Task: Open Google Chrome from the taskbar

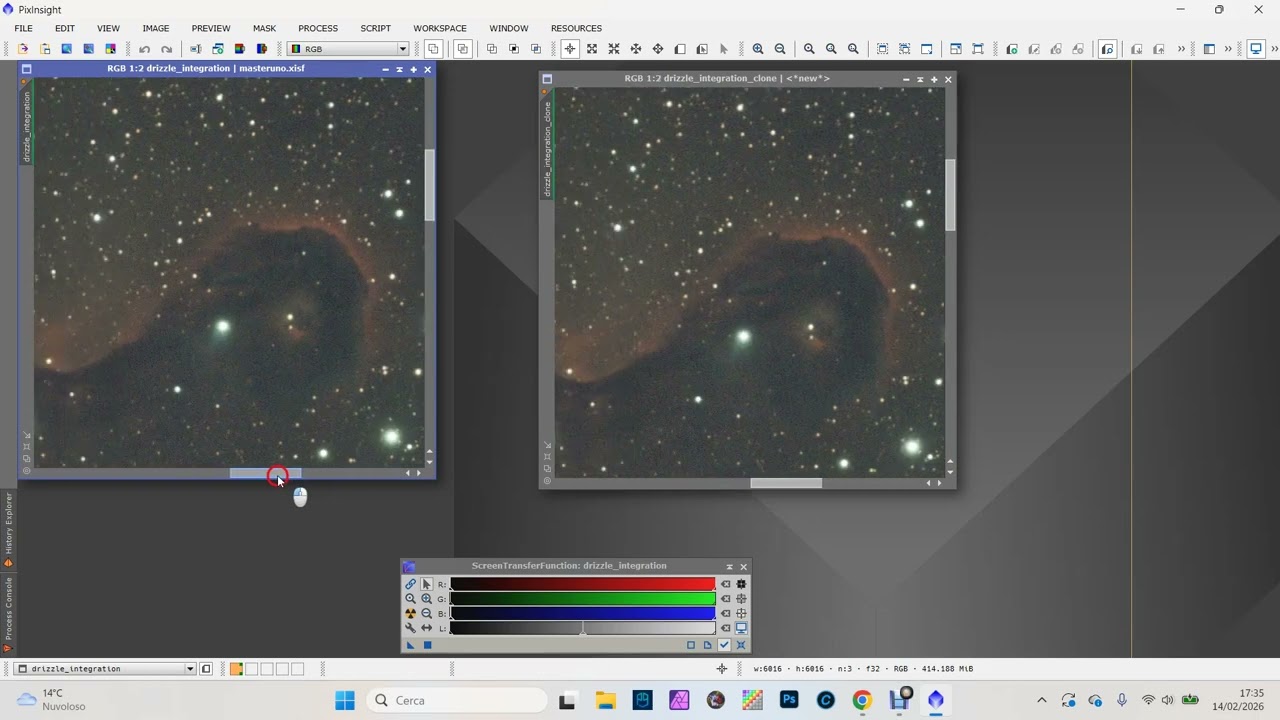Action: pos(862,700)
